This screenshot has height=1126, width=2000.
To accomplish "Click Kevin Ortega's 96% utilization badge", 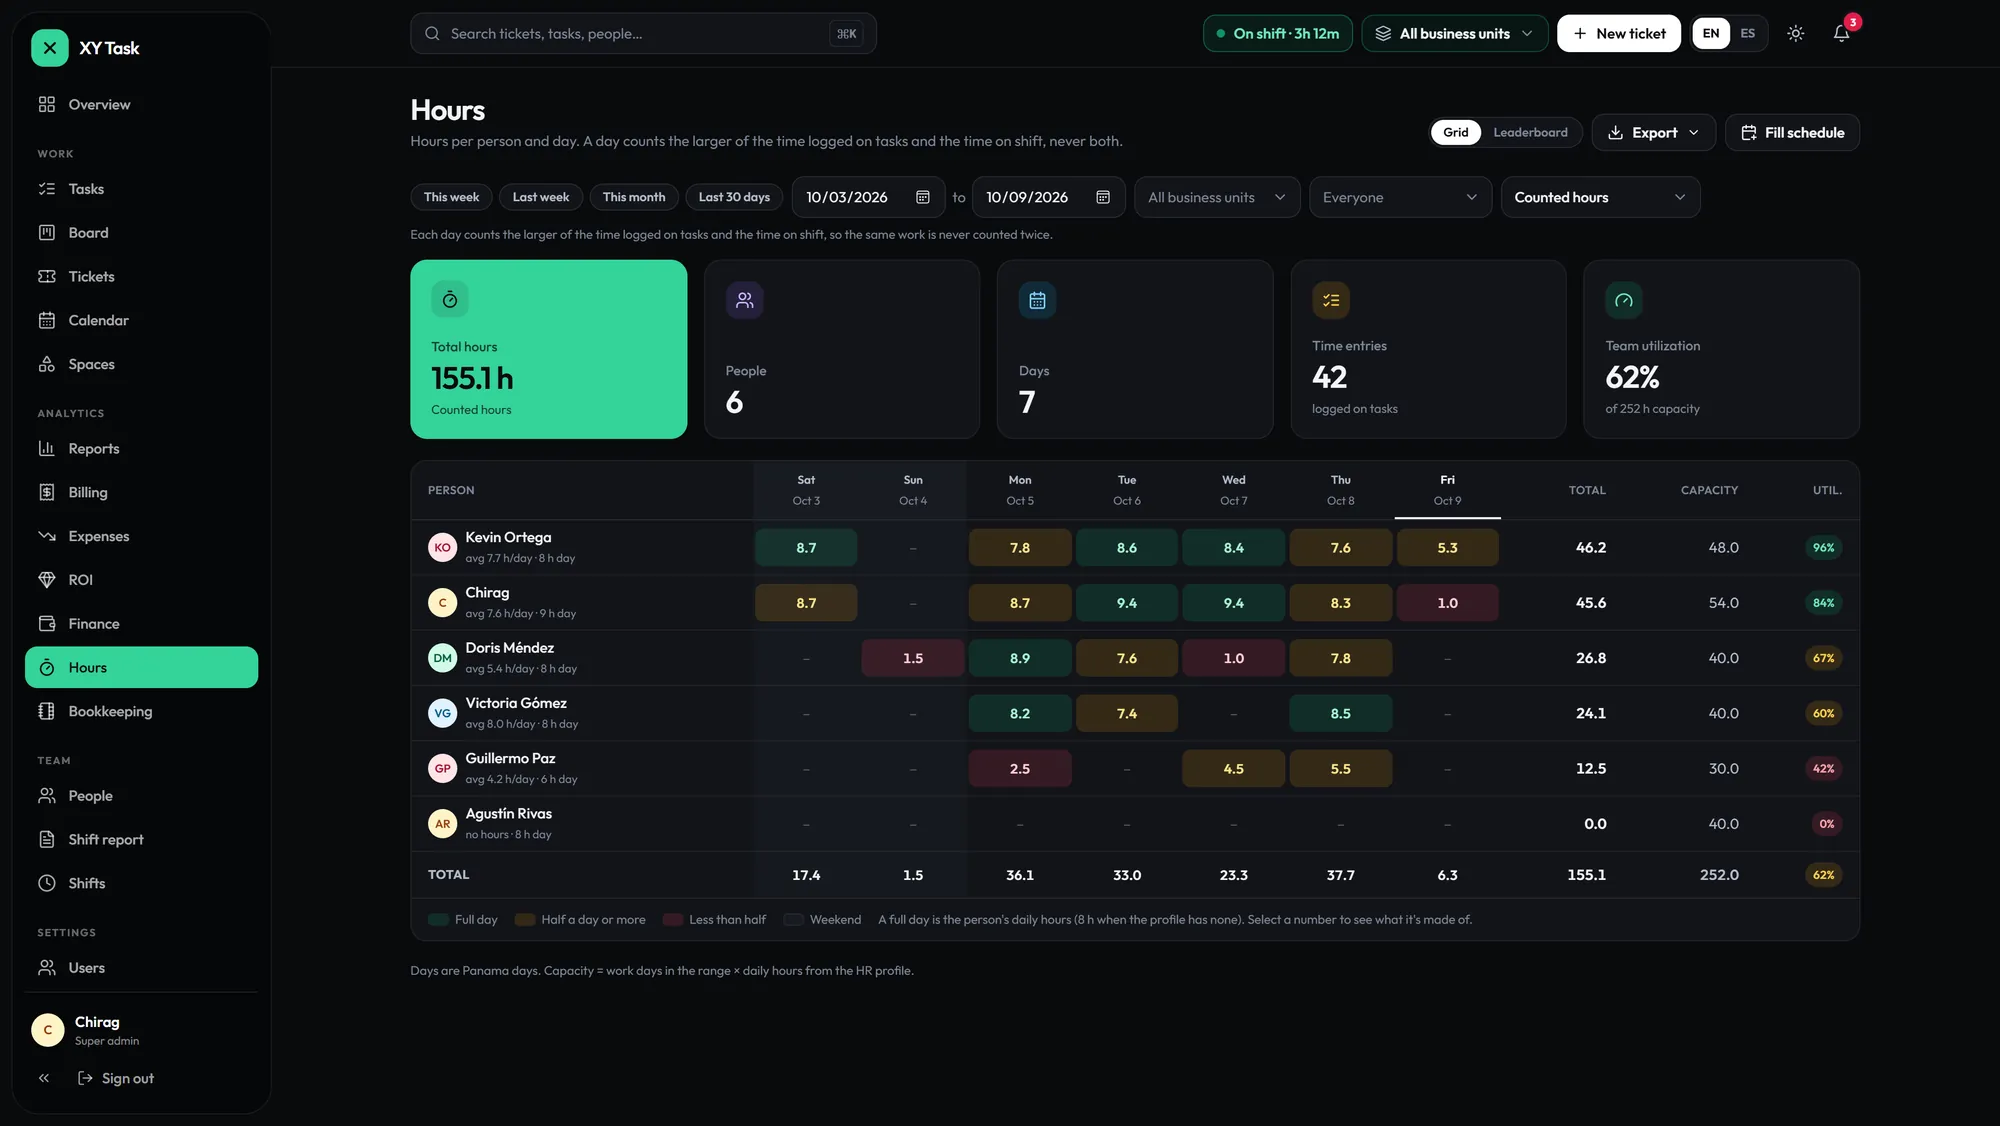I will coord(1823,548).
